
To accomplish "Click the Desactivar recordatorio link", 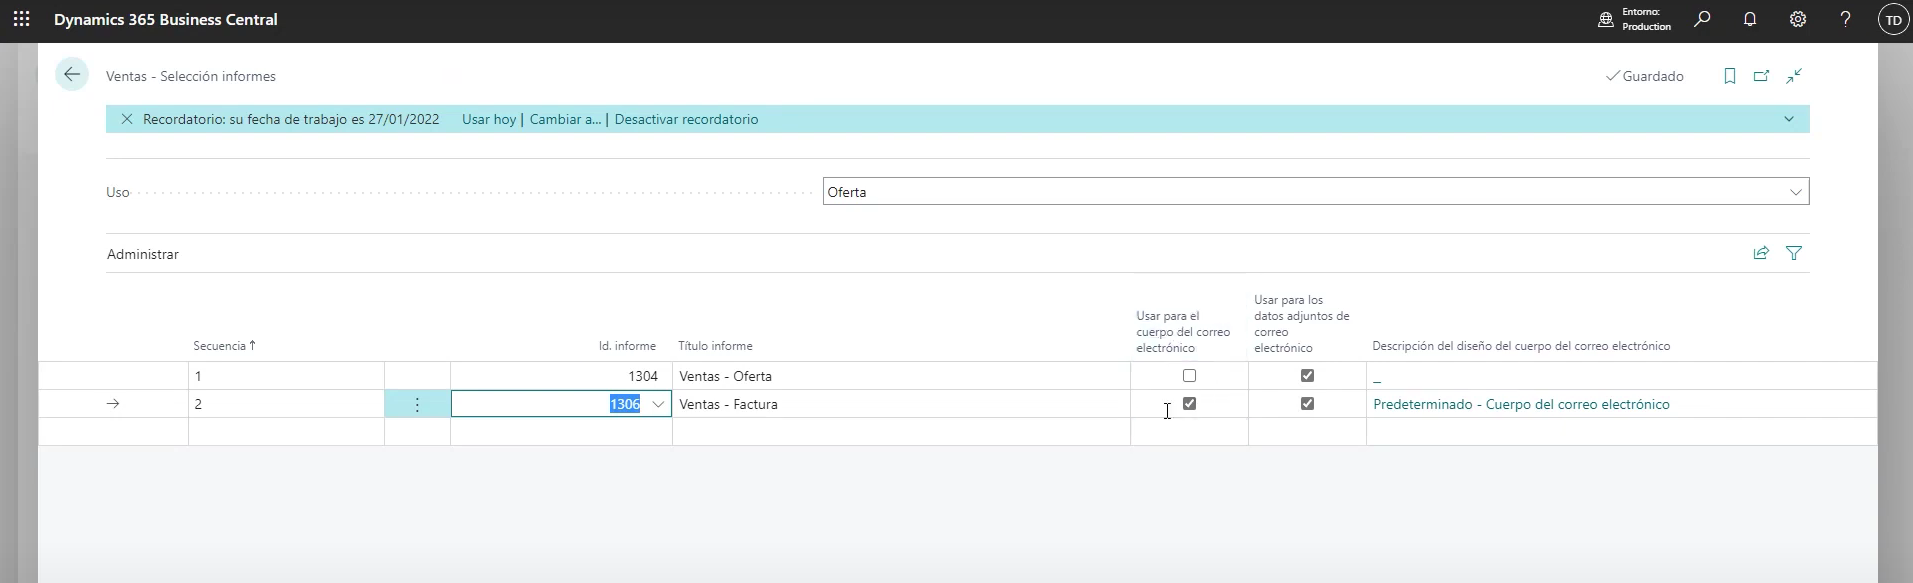I will tap(686, 119).
